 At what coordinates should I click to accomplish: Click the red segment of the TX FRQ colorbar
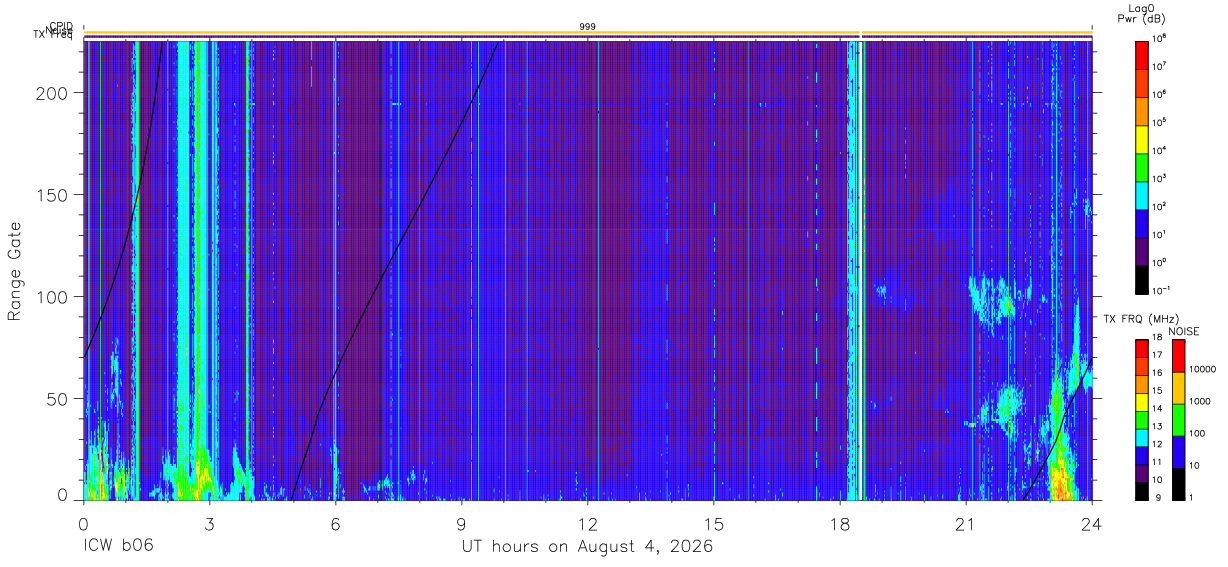tap(1142, 349)
